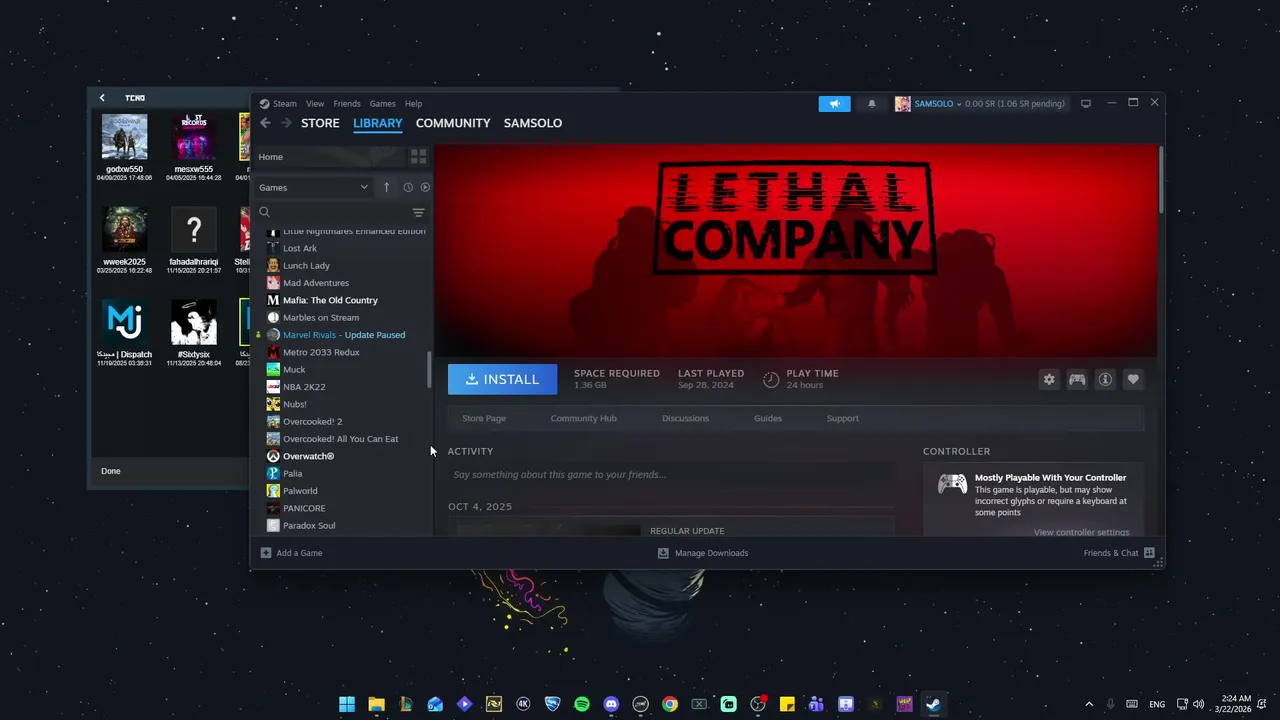Open the Community Hub link
Image resolution: width=1280 pixels, height=720 pixels.
584,418
